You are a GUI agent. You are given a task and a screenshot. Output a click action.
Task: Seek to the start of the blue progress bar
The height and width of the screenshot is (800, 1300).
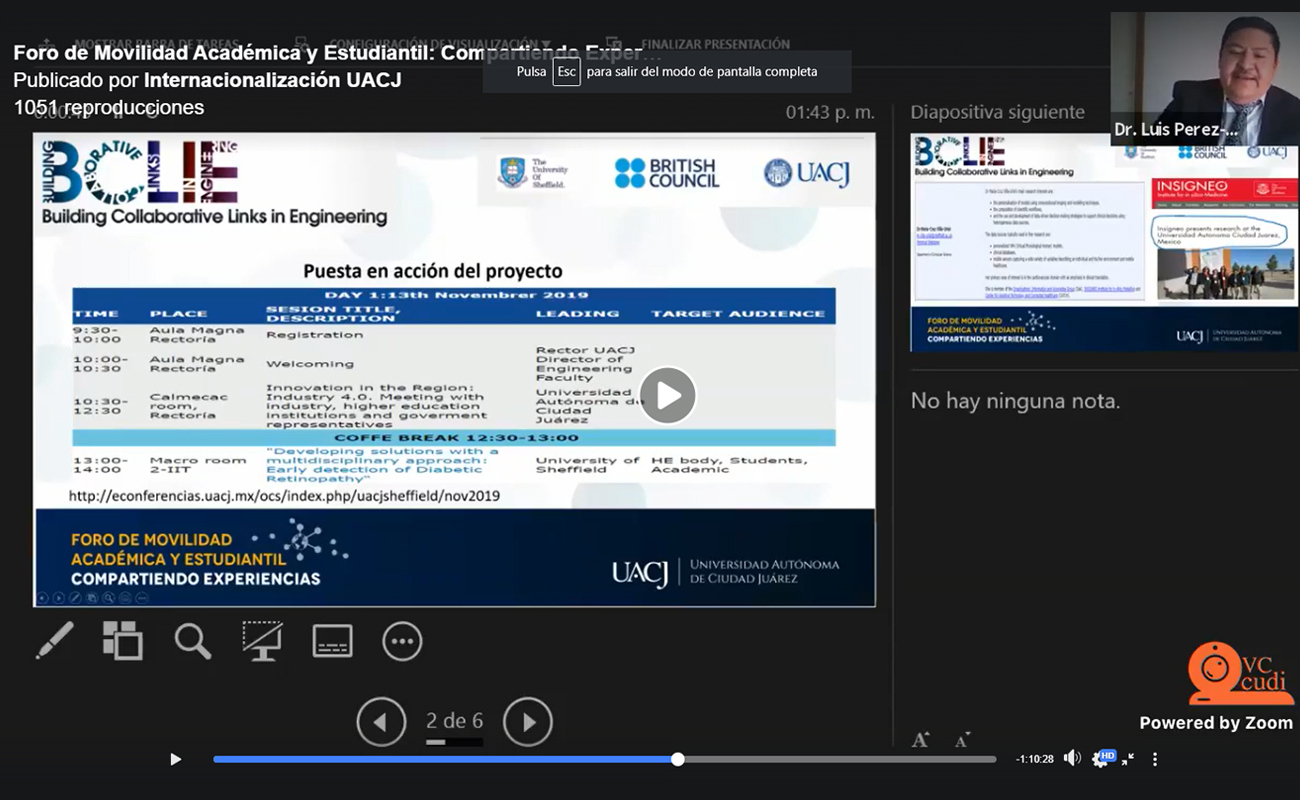(x=215, y=759)
